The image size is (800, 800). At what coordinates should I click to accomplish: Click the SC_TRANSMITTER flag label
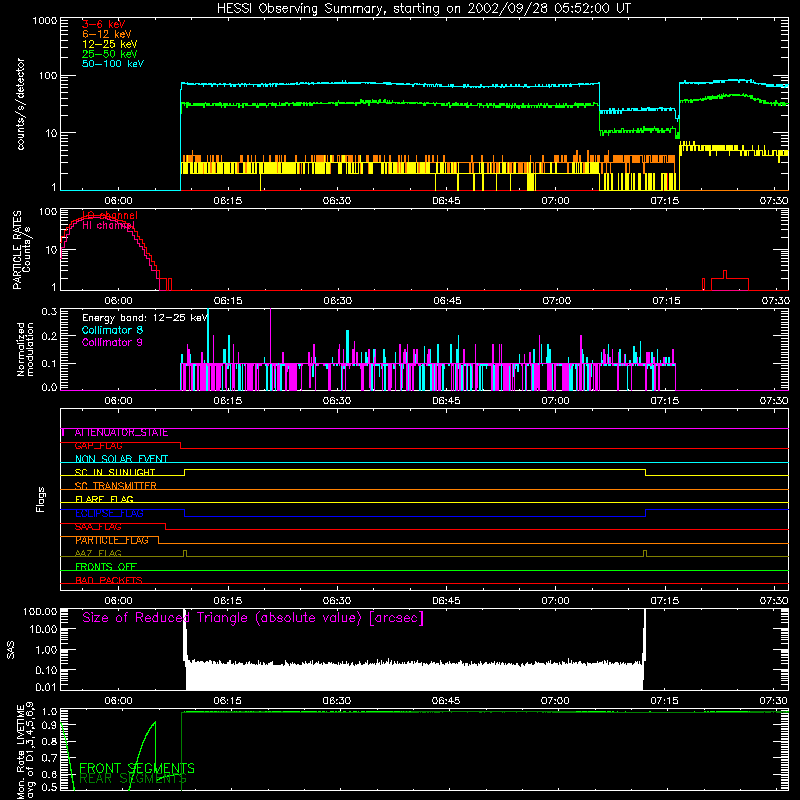(115, 486)
